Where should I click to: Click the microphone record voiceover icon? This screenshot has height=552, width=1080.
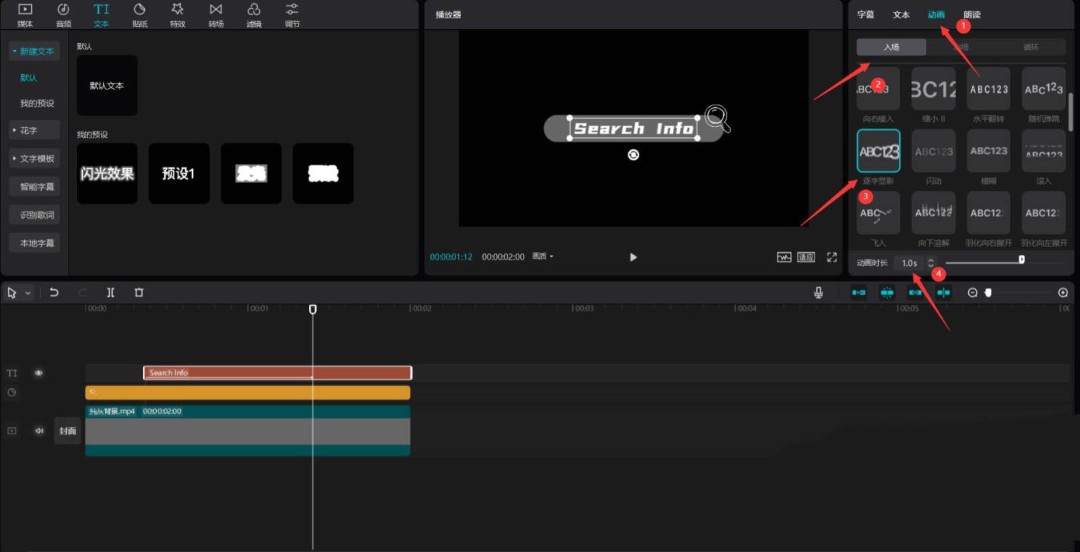click(x=818, y=292)
